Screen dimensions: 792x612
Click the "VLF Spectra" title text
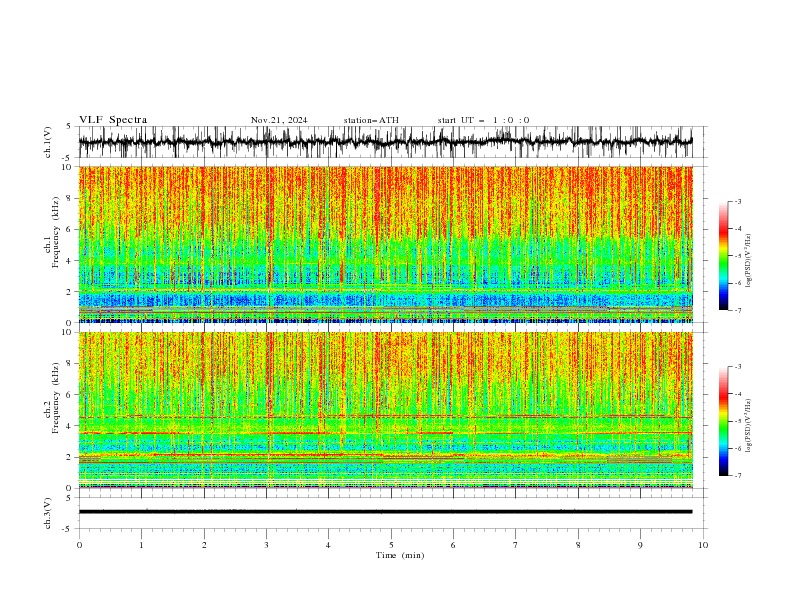(x=113, y=120)
